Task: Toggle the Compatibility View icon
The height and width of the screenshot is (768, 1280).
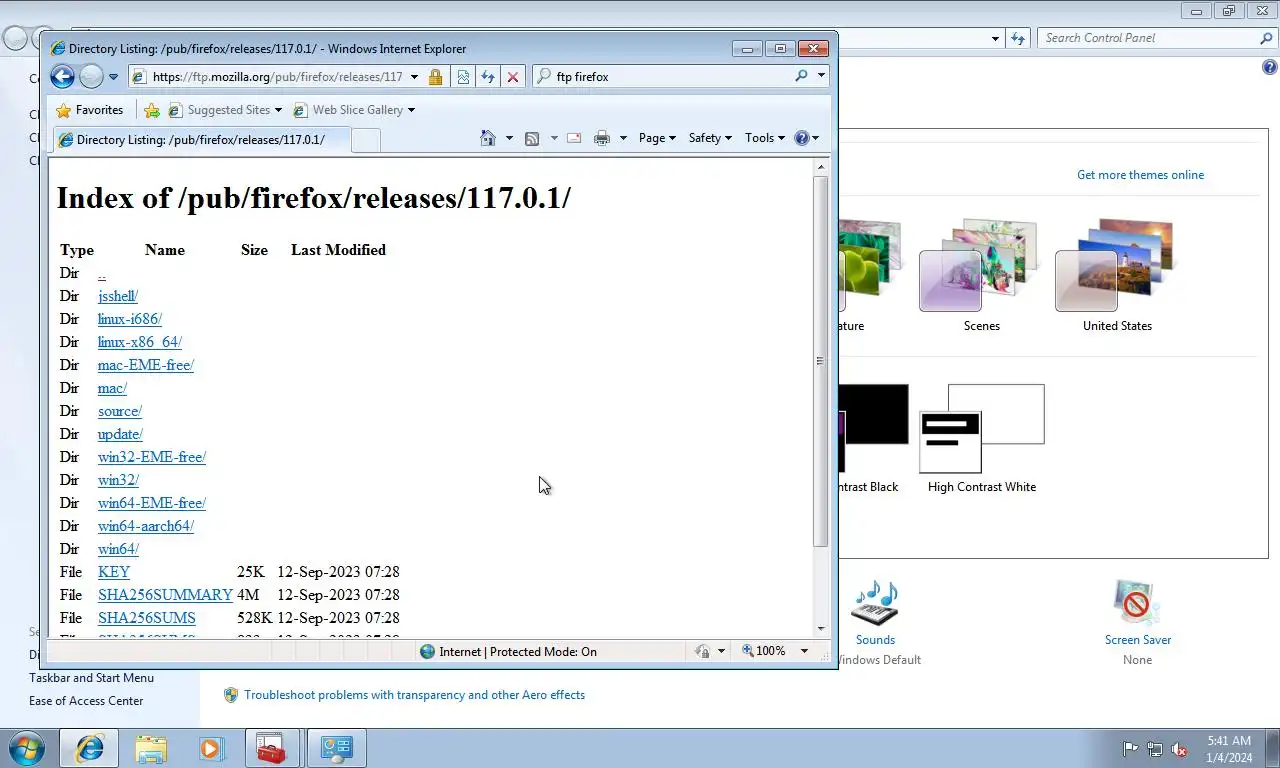Action: [x=463, y=77]
